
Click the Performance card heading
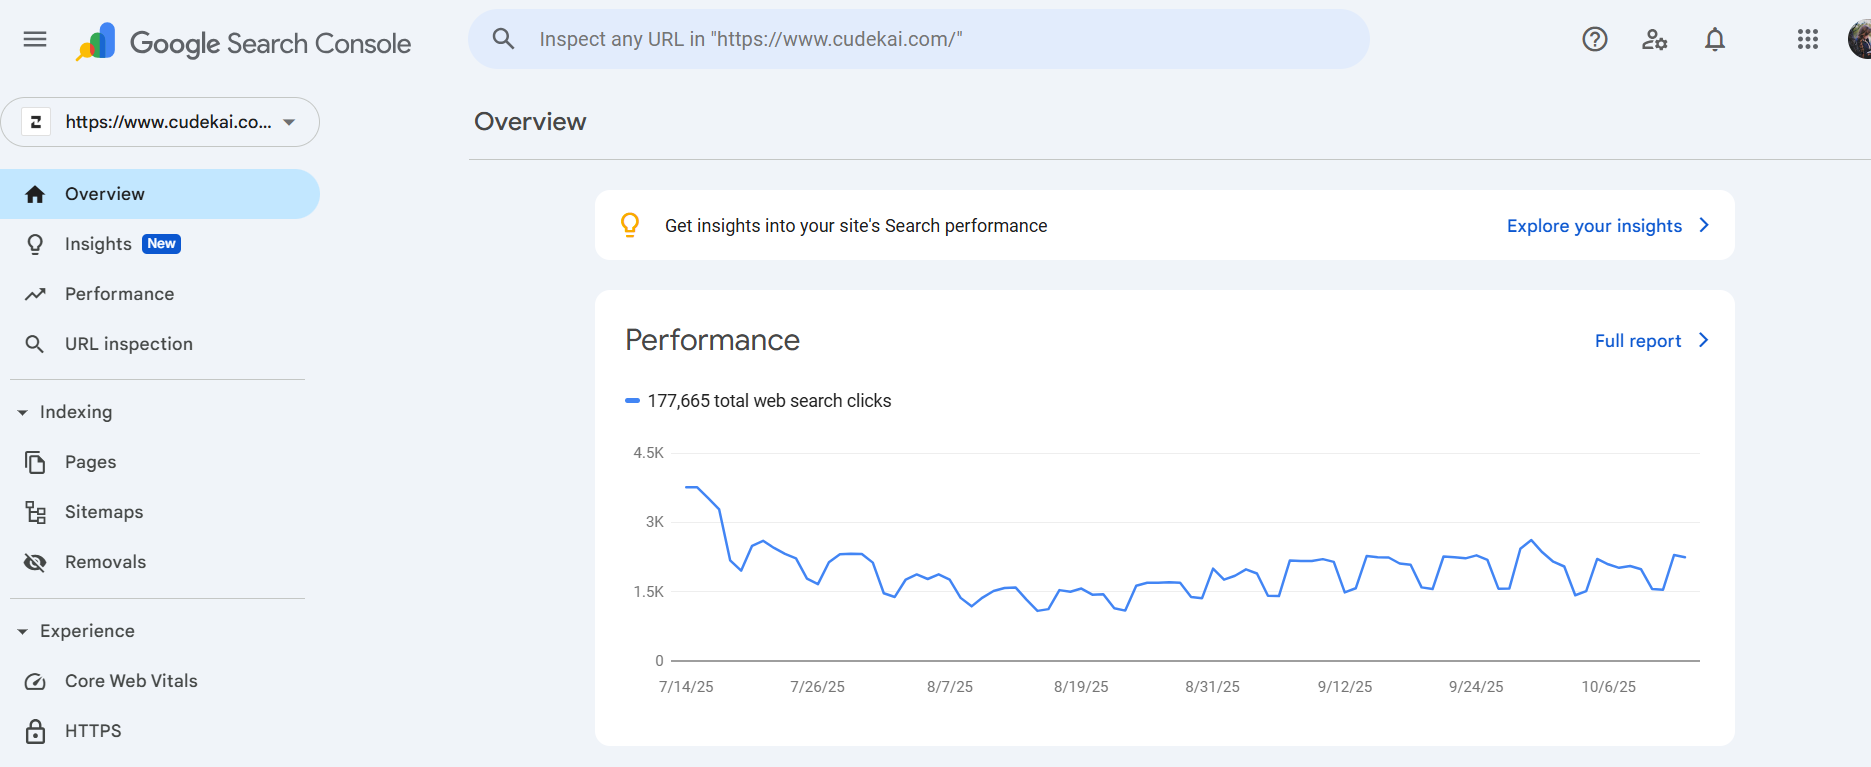click(x=712, y=340)
